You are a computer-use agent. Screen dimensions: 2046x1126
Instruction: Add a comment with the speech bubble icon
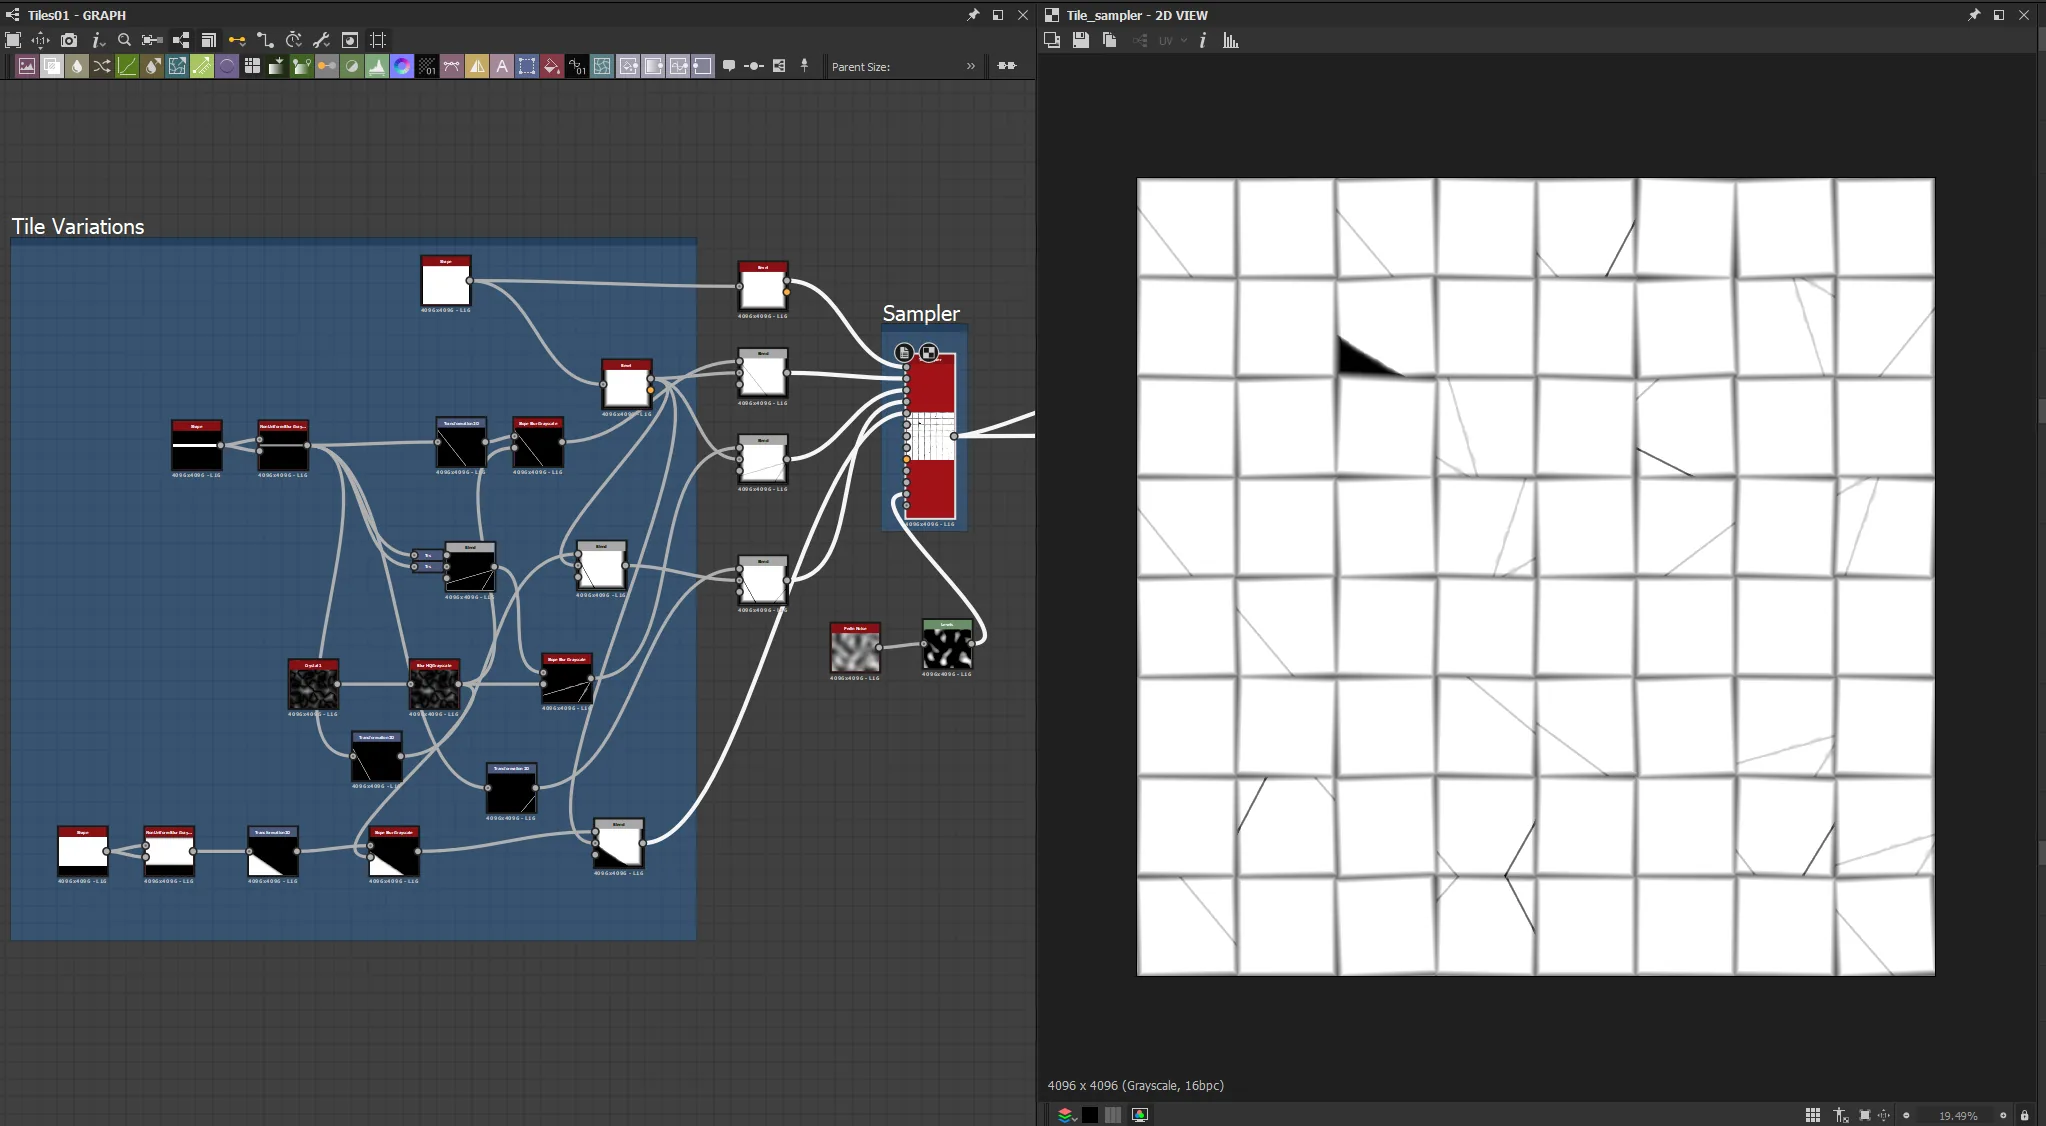(729, 66)
